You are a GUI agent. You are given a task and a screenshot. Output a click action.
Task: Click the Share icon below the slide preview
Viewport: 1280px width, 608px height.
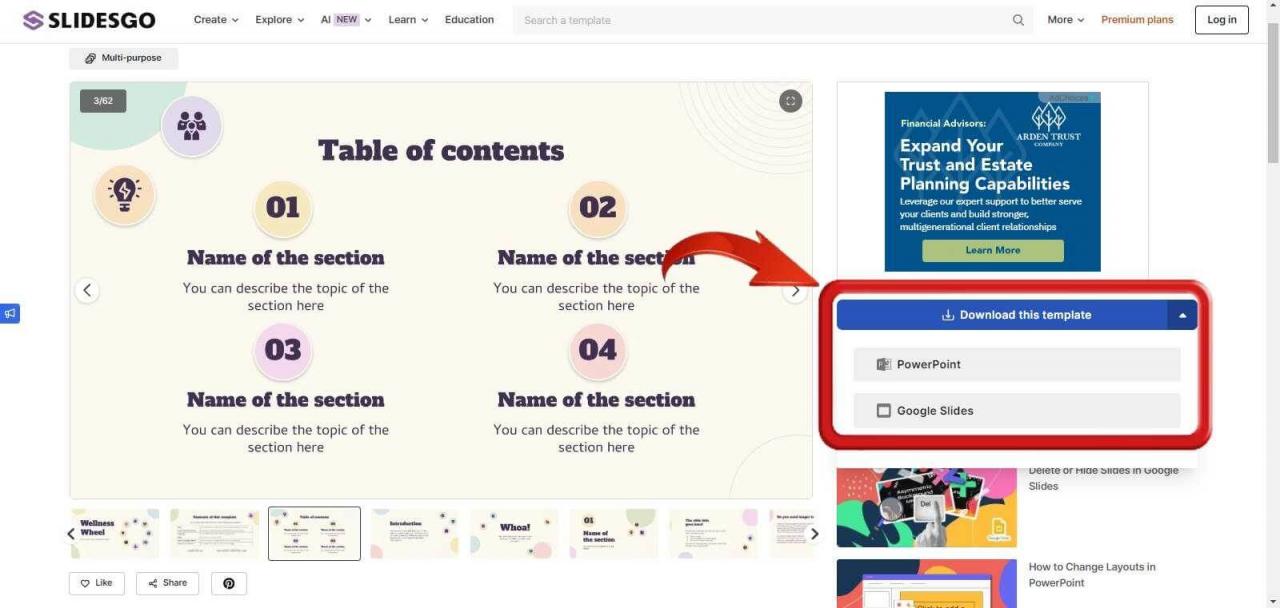pos(154,583)
